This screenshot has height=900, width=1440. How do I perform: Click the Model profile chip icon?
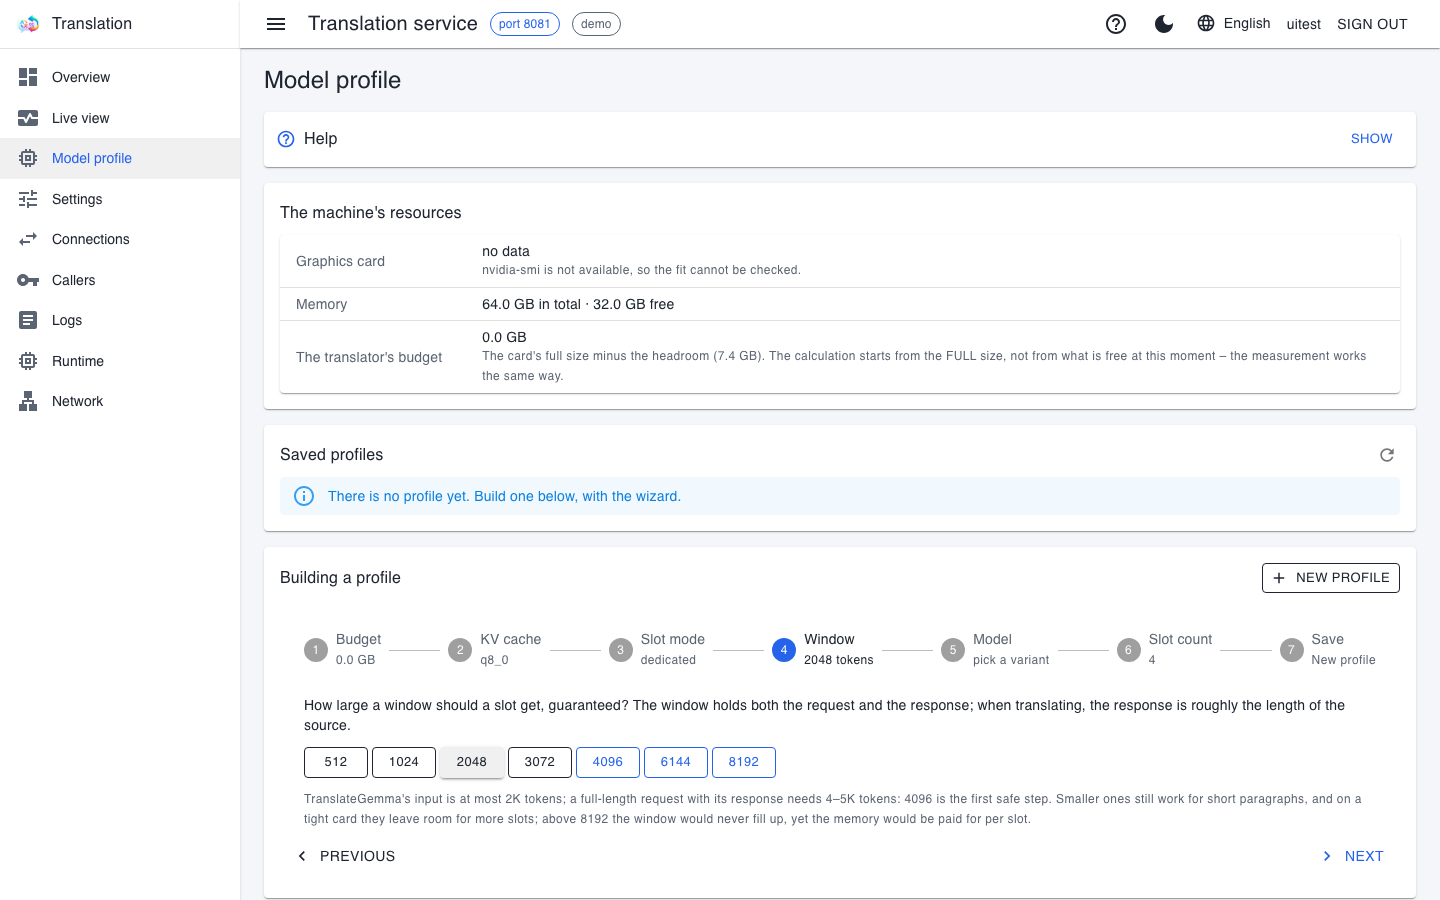point(28,158)
